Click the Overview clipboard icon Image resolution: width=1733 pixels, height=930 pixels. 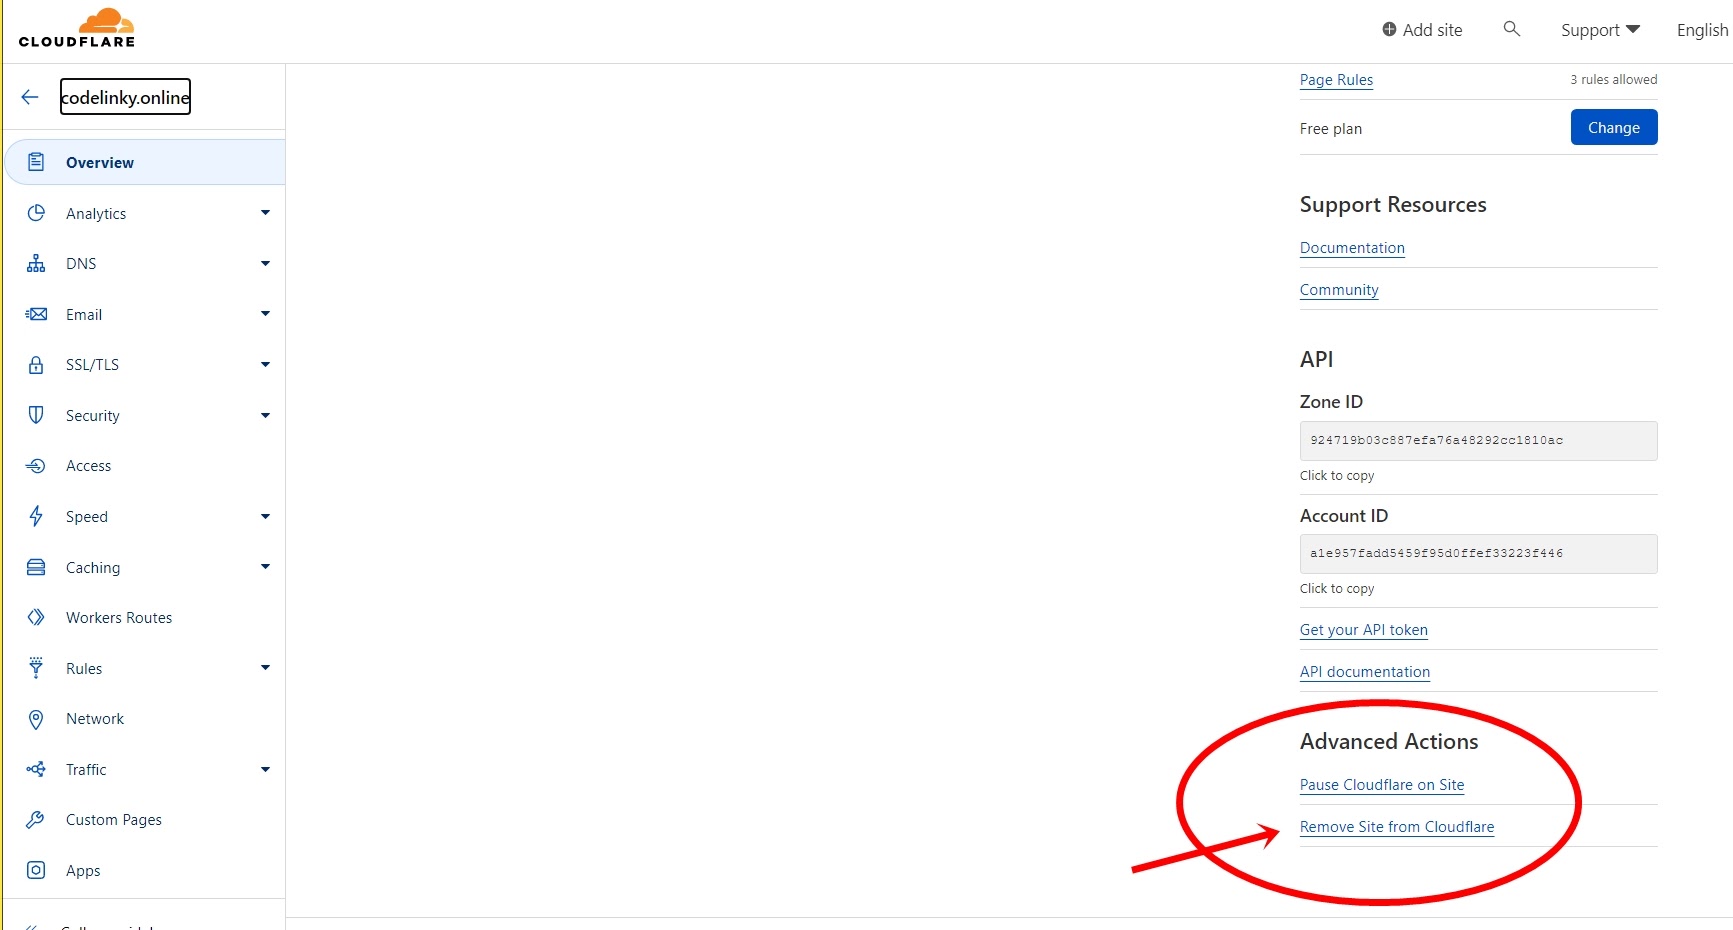click(x=36, y=162)
